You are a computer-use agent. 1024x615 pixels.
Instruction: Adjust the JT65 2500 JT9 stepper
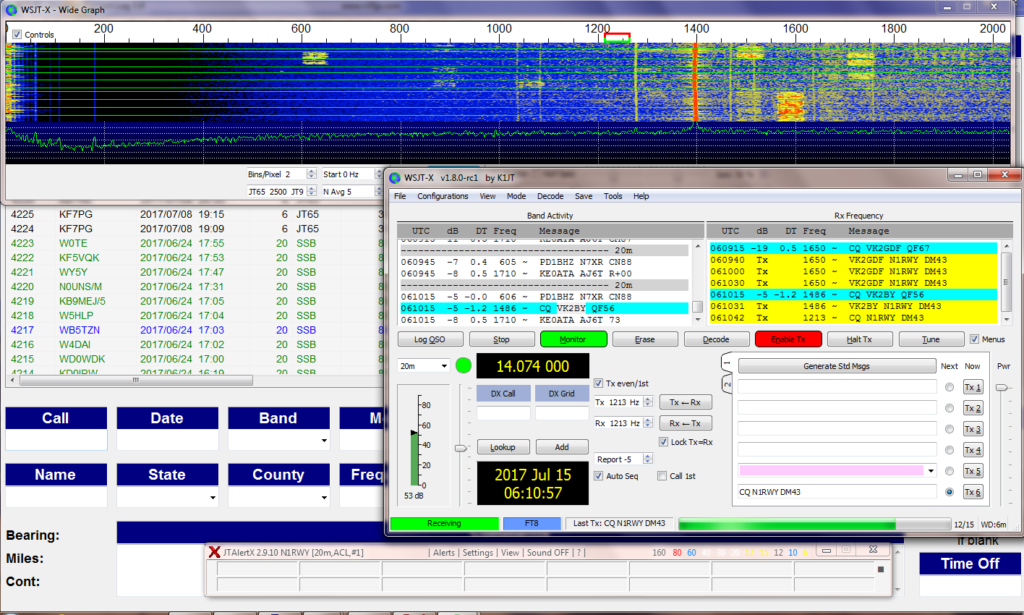pos(312,191)
